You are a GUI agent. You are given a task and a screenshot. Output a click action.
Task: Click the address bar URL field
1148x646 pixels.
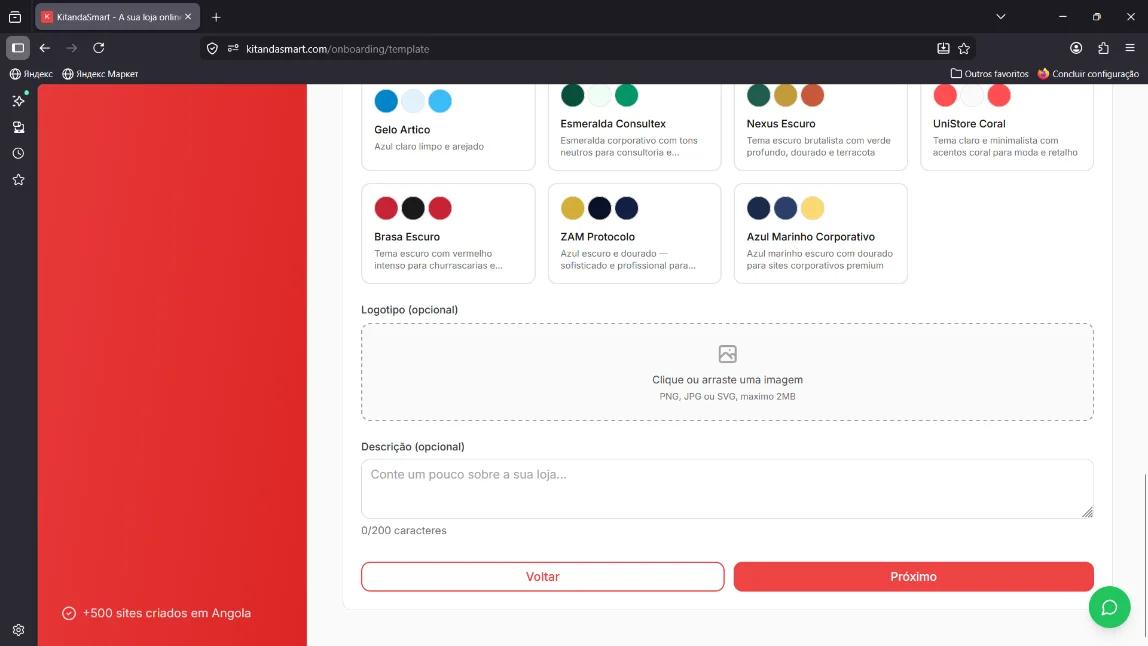(x=586, y=49)
